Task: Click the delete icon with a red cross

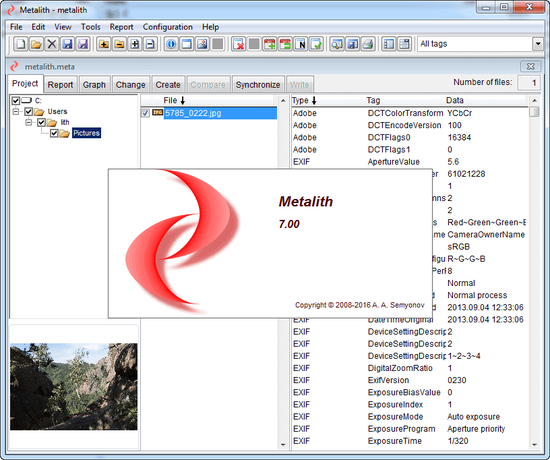Action: [x=239, y=44]
